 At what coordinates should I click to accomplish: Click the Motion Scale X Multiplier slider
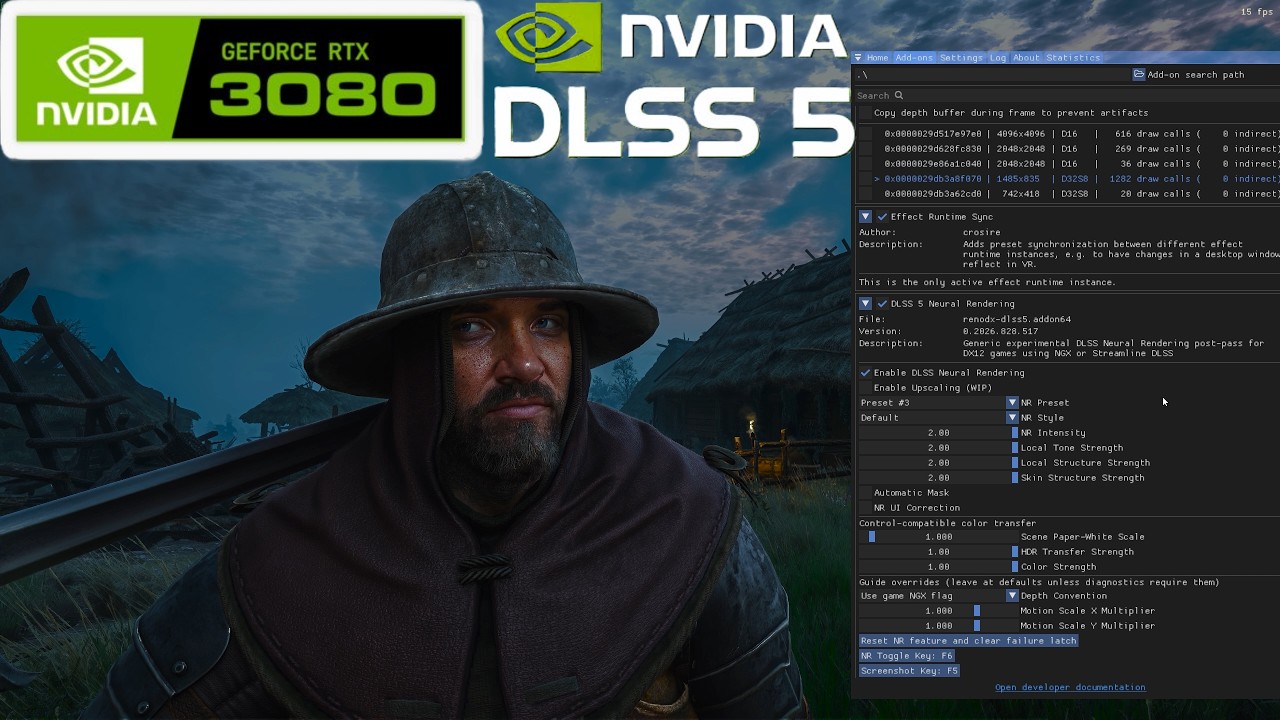coord(938,611)
